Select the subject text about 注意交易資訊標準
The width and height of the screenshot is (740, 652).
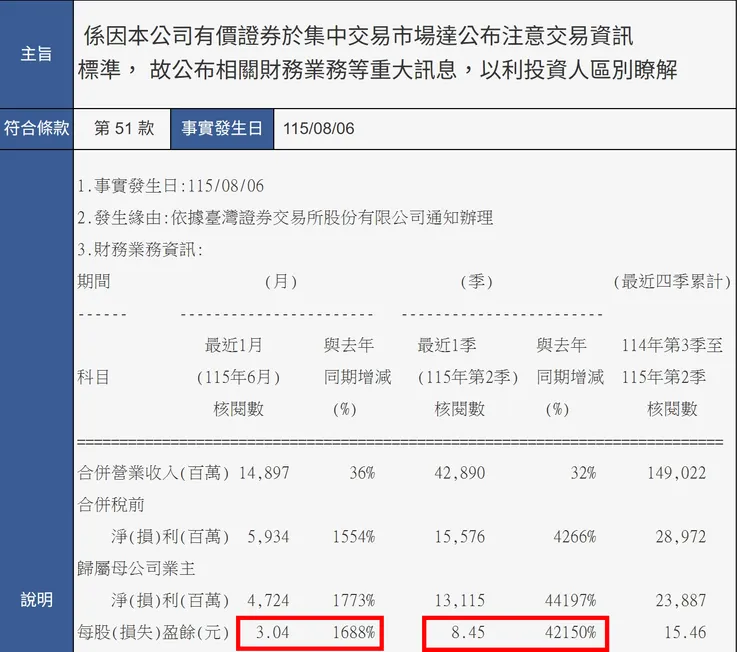(x=378, y=53)
